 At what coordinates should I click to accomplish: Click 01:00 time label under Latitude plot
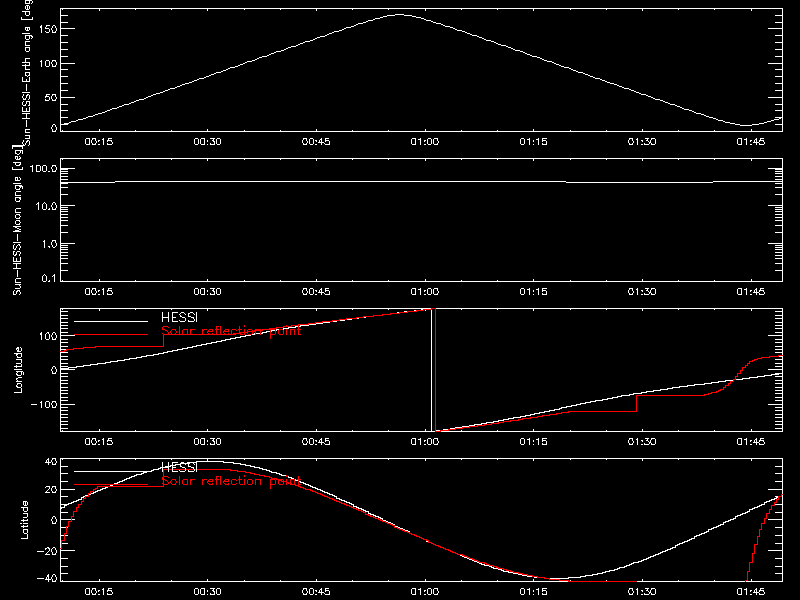425,592
